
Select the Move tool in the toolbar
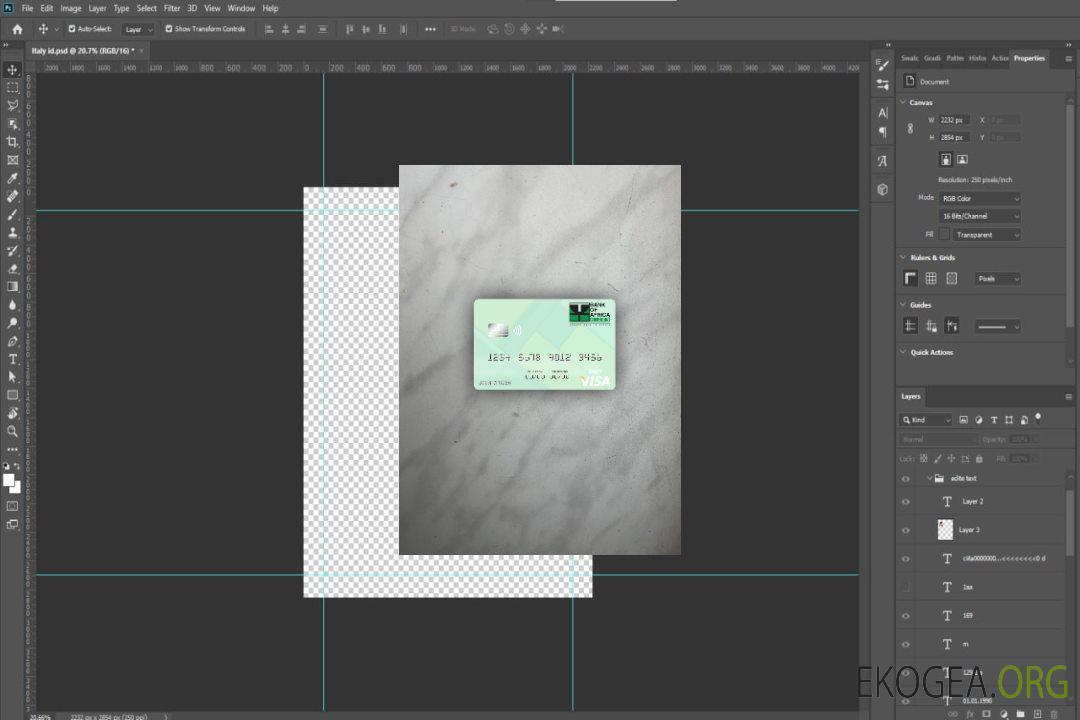pos(12,69)
